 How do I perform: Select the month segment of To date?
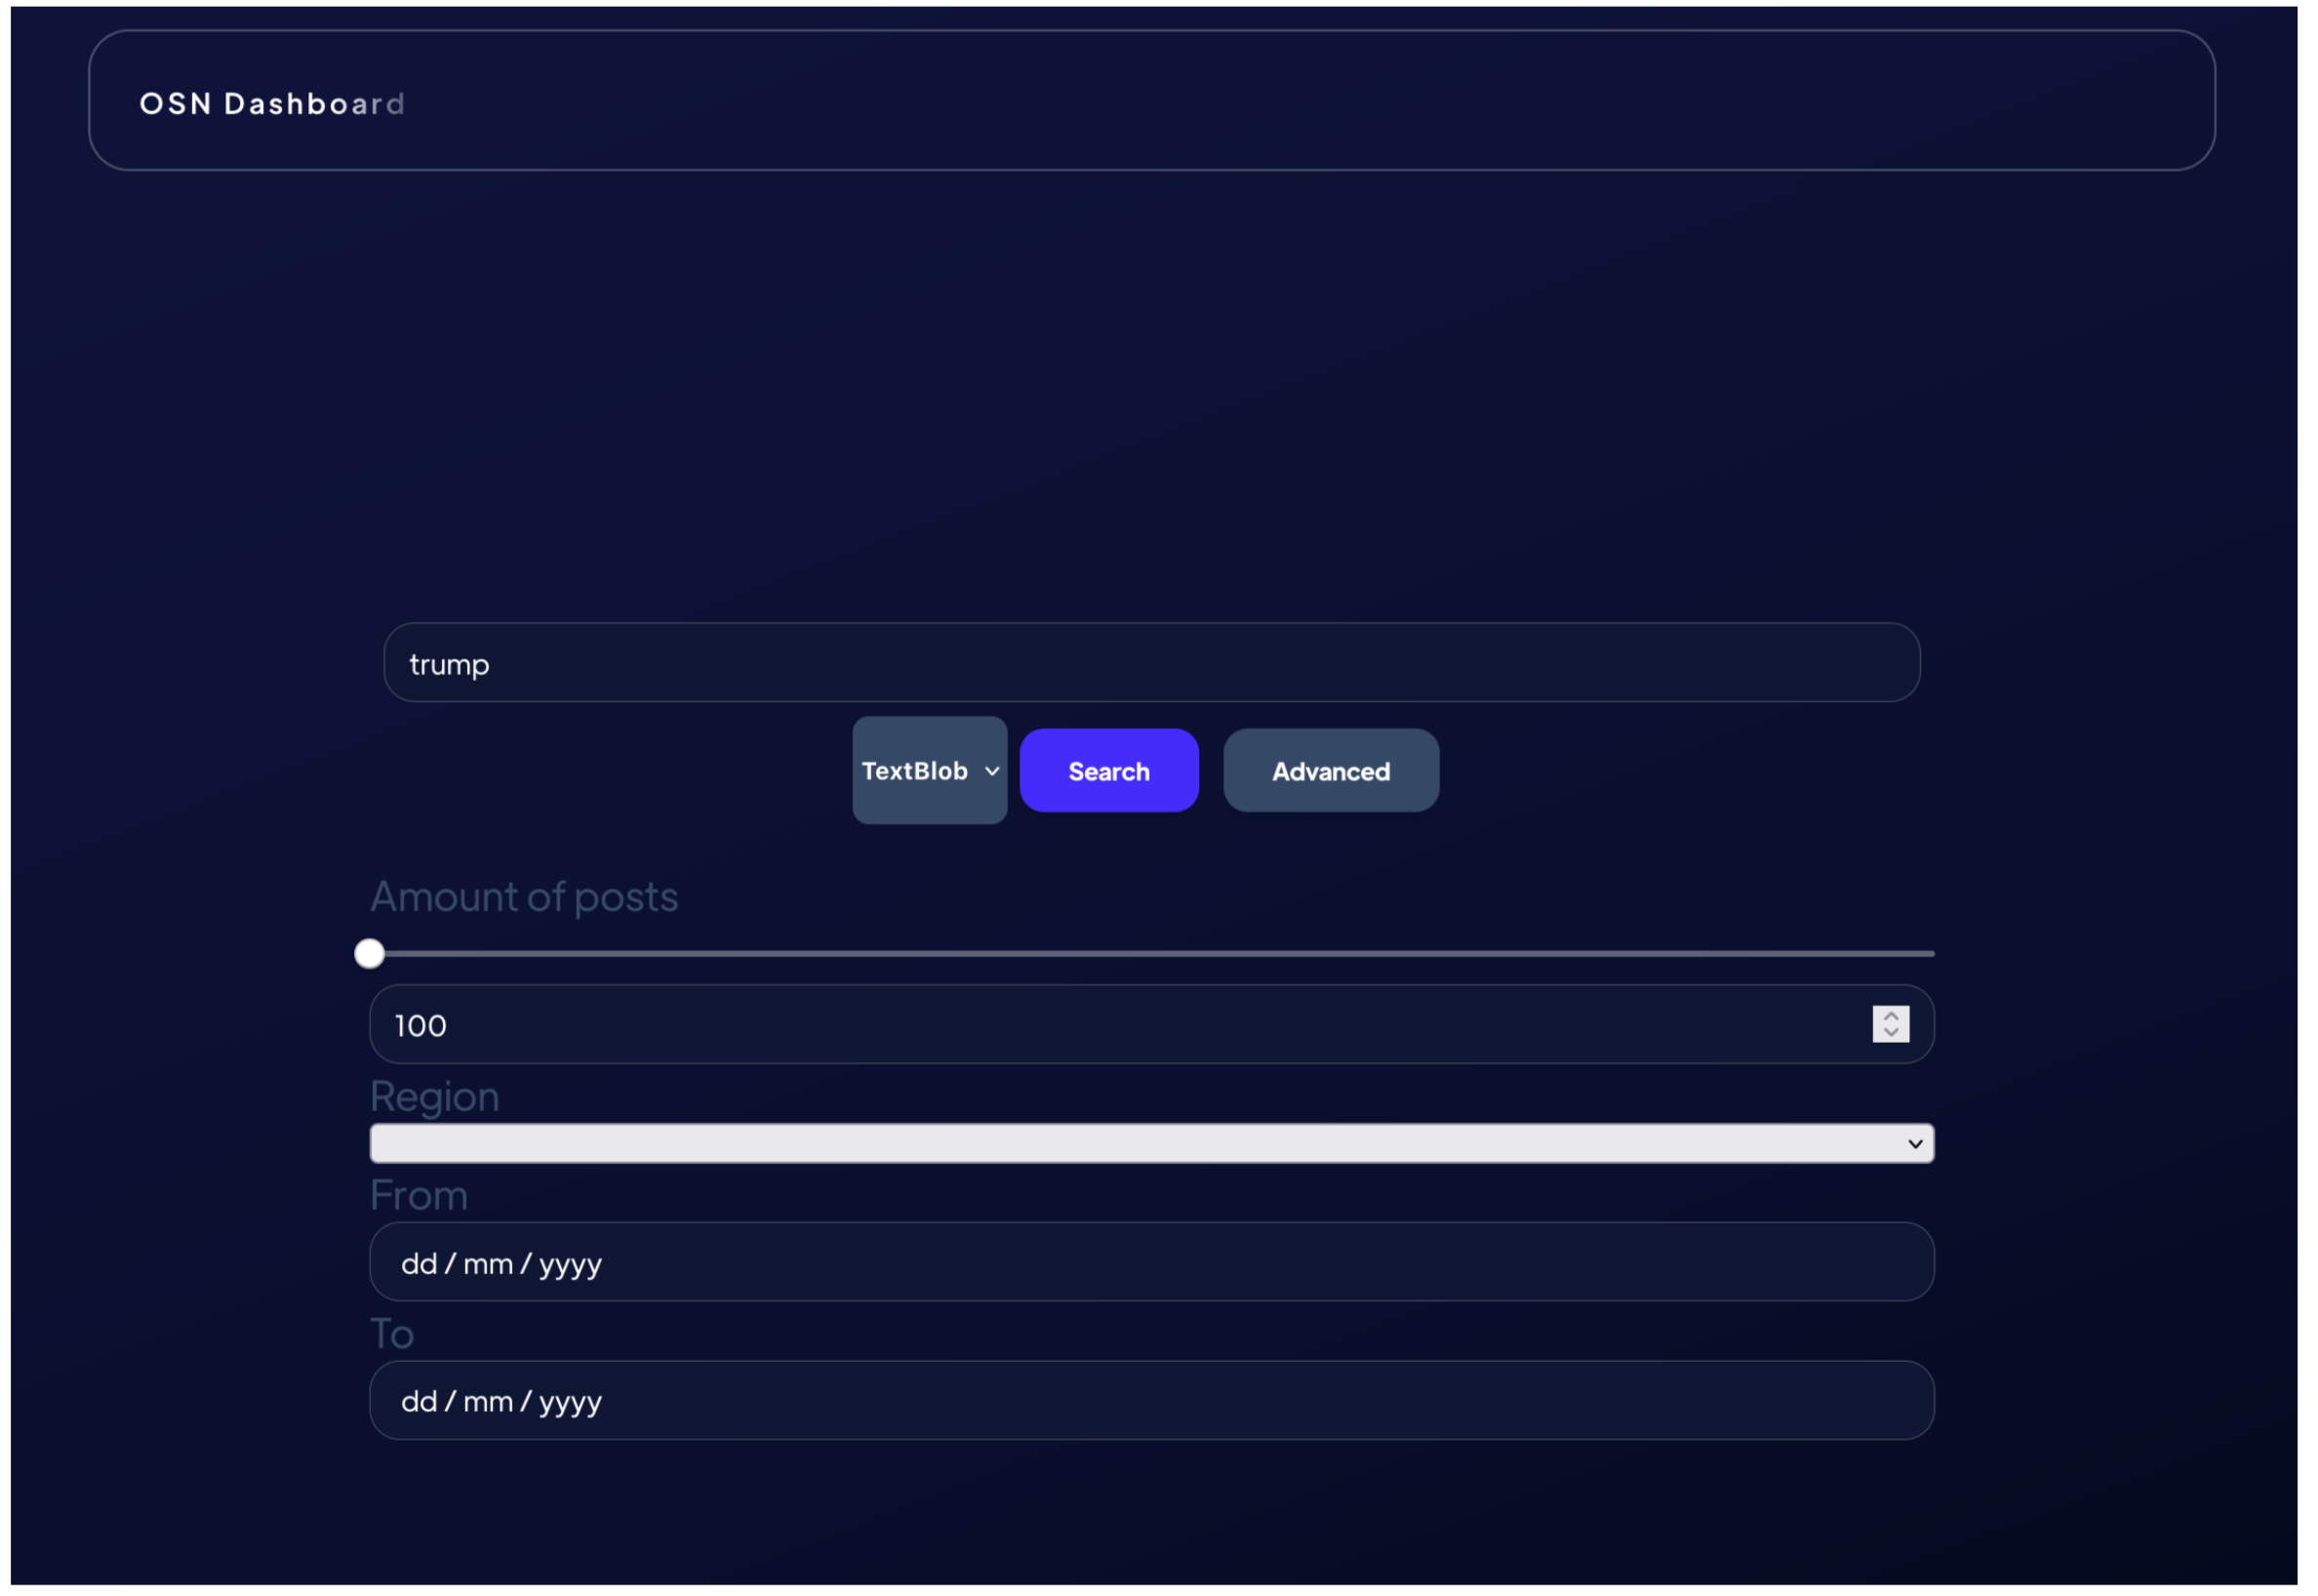click(x=488, y=1402)
